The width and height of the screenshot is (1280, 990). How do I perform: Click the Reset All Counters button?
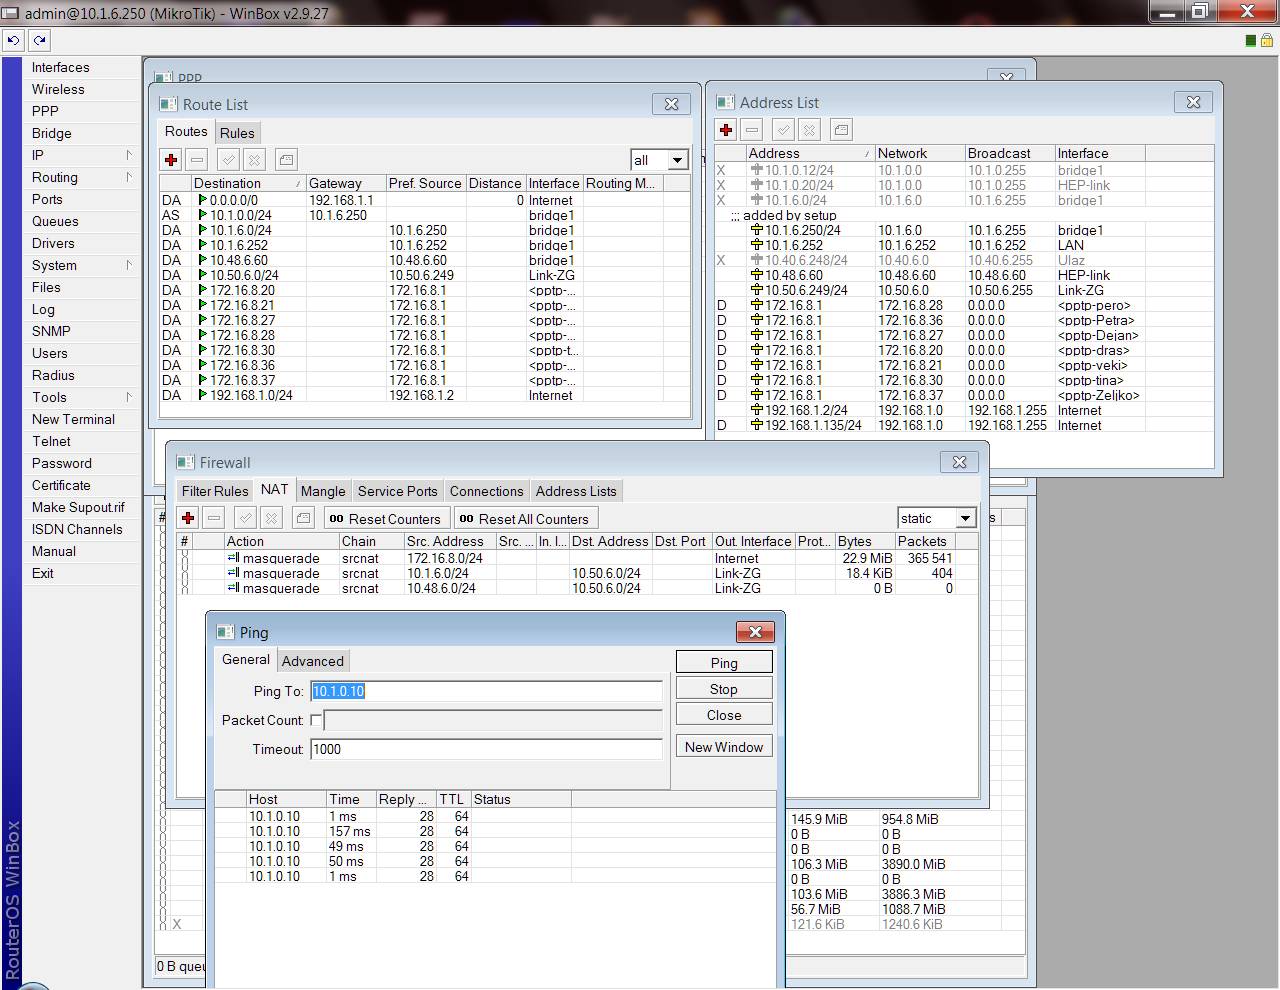(x=526, y=518)
